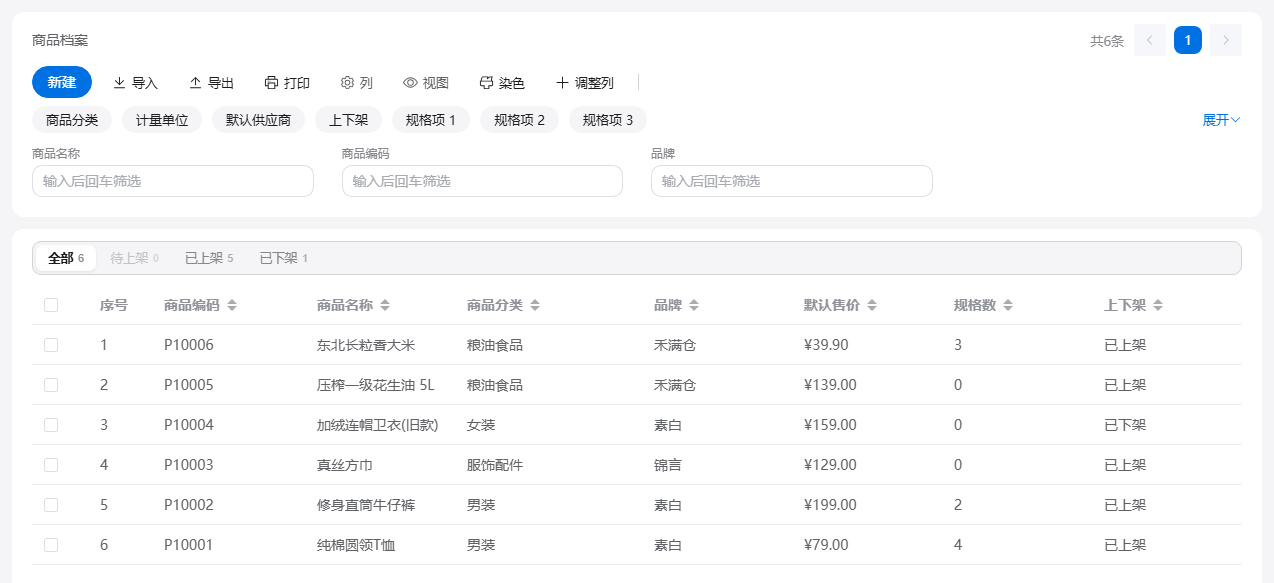The image size is (1274, 583).
Task: Open the 规格项 1 filter chip
Action: click(x=431, y=120)
